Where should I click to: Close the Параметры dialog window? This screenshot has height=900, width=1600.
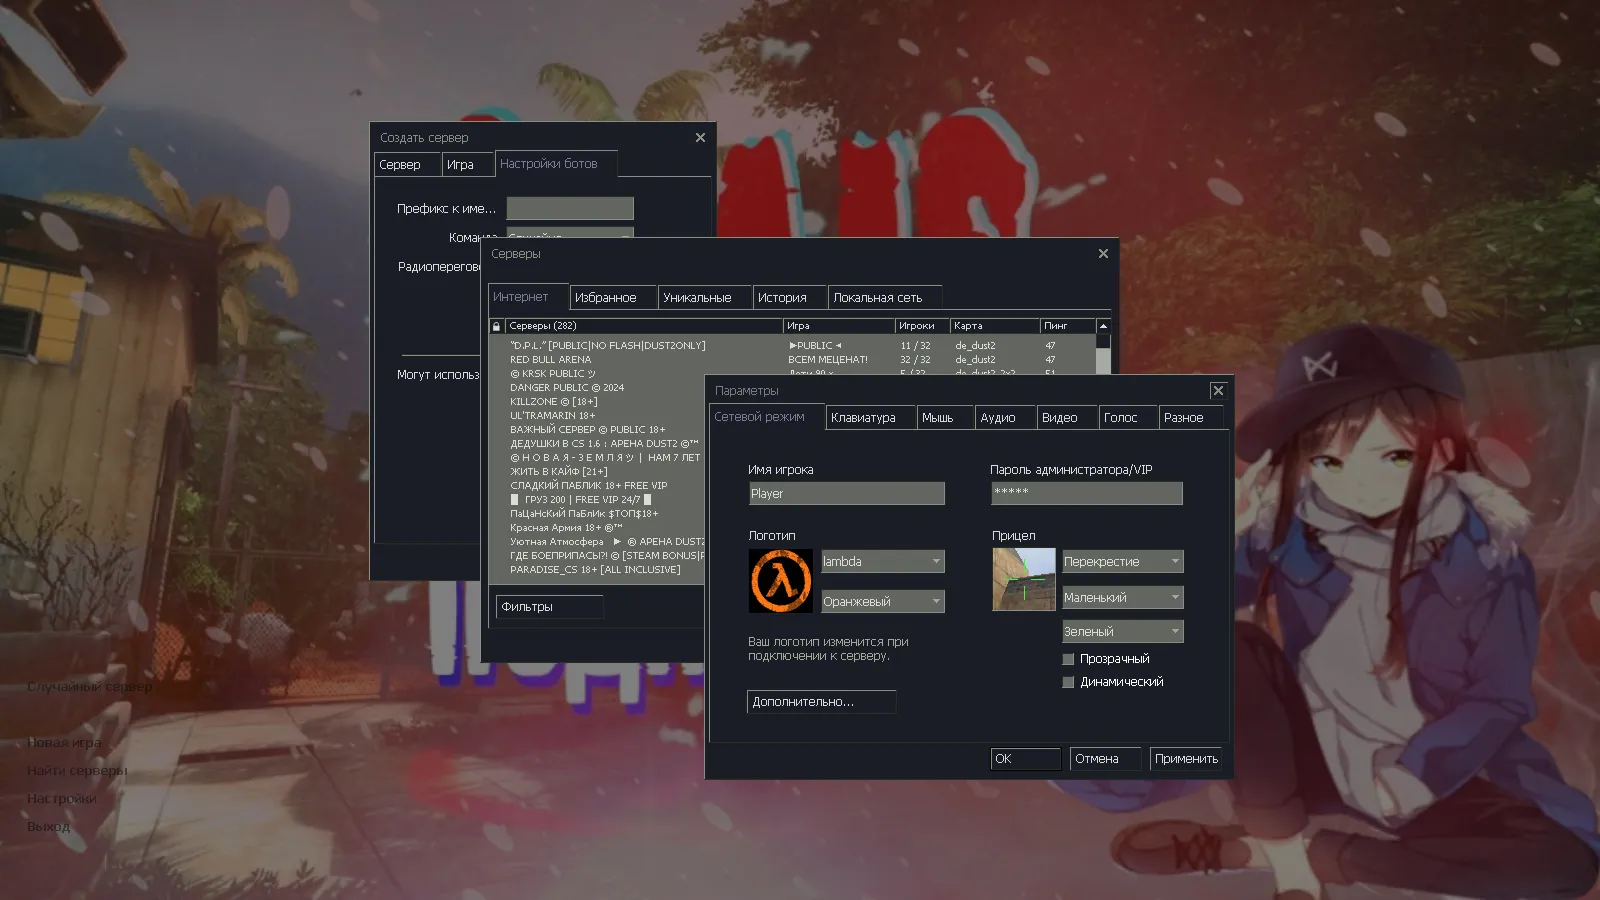coord(1218,391)
